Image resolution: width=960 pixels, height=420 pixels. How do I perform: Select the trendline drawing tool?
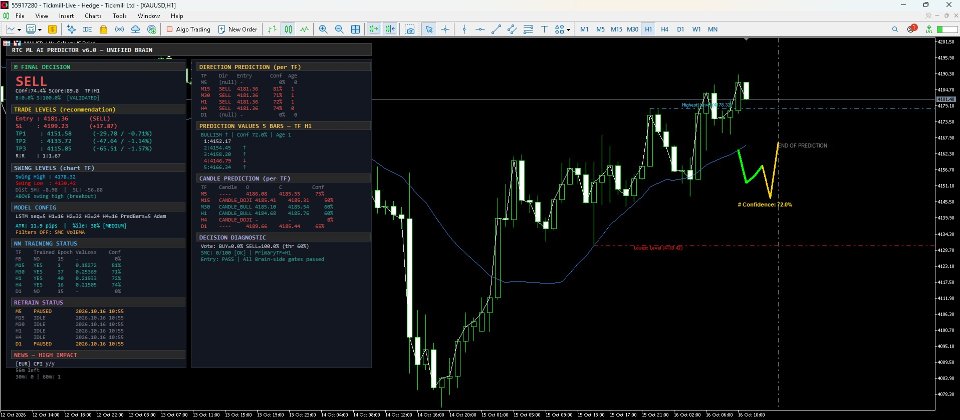[x=496, y=29]
